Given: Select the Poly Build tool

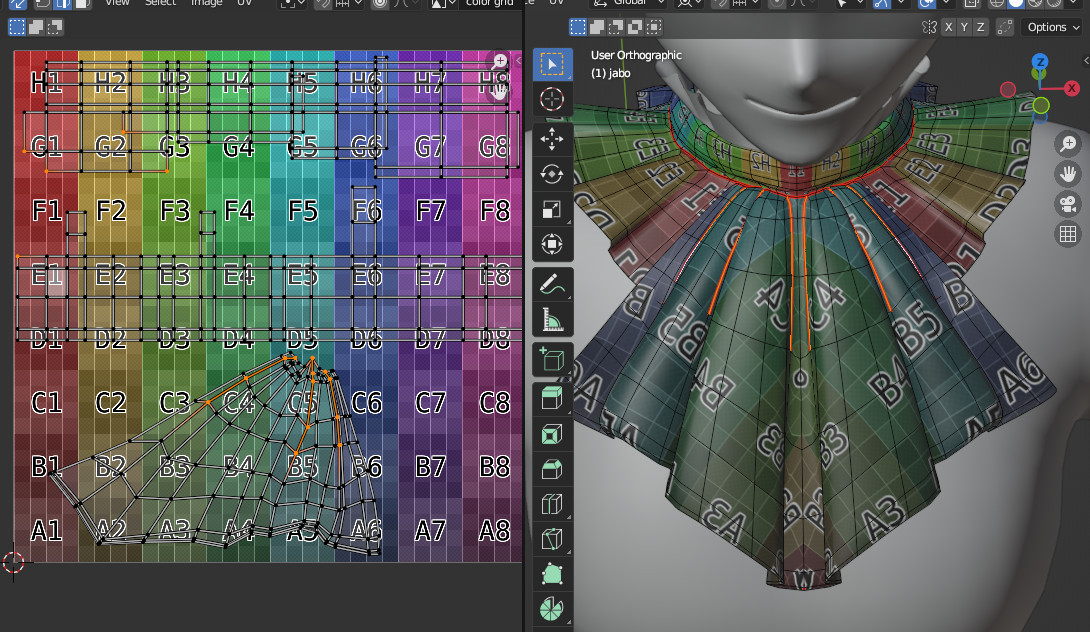Looking at the screenshot, I should (x=552, y=574).
